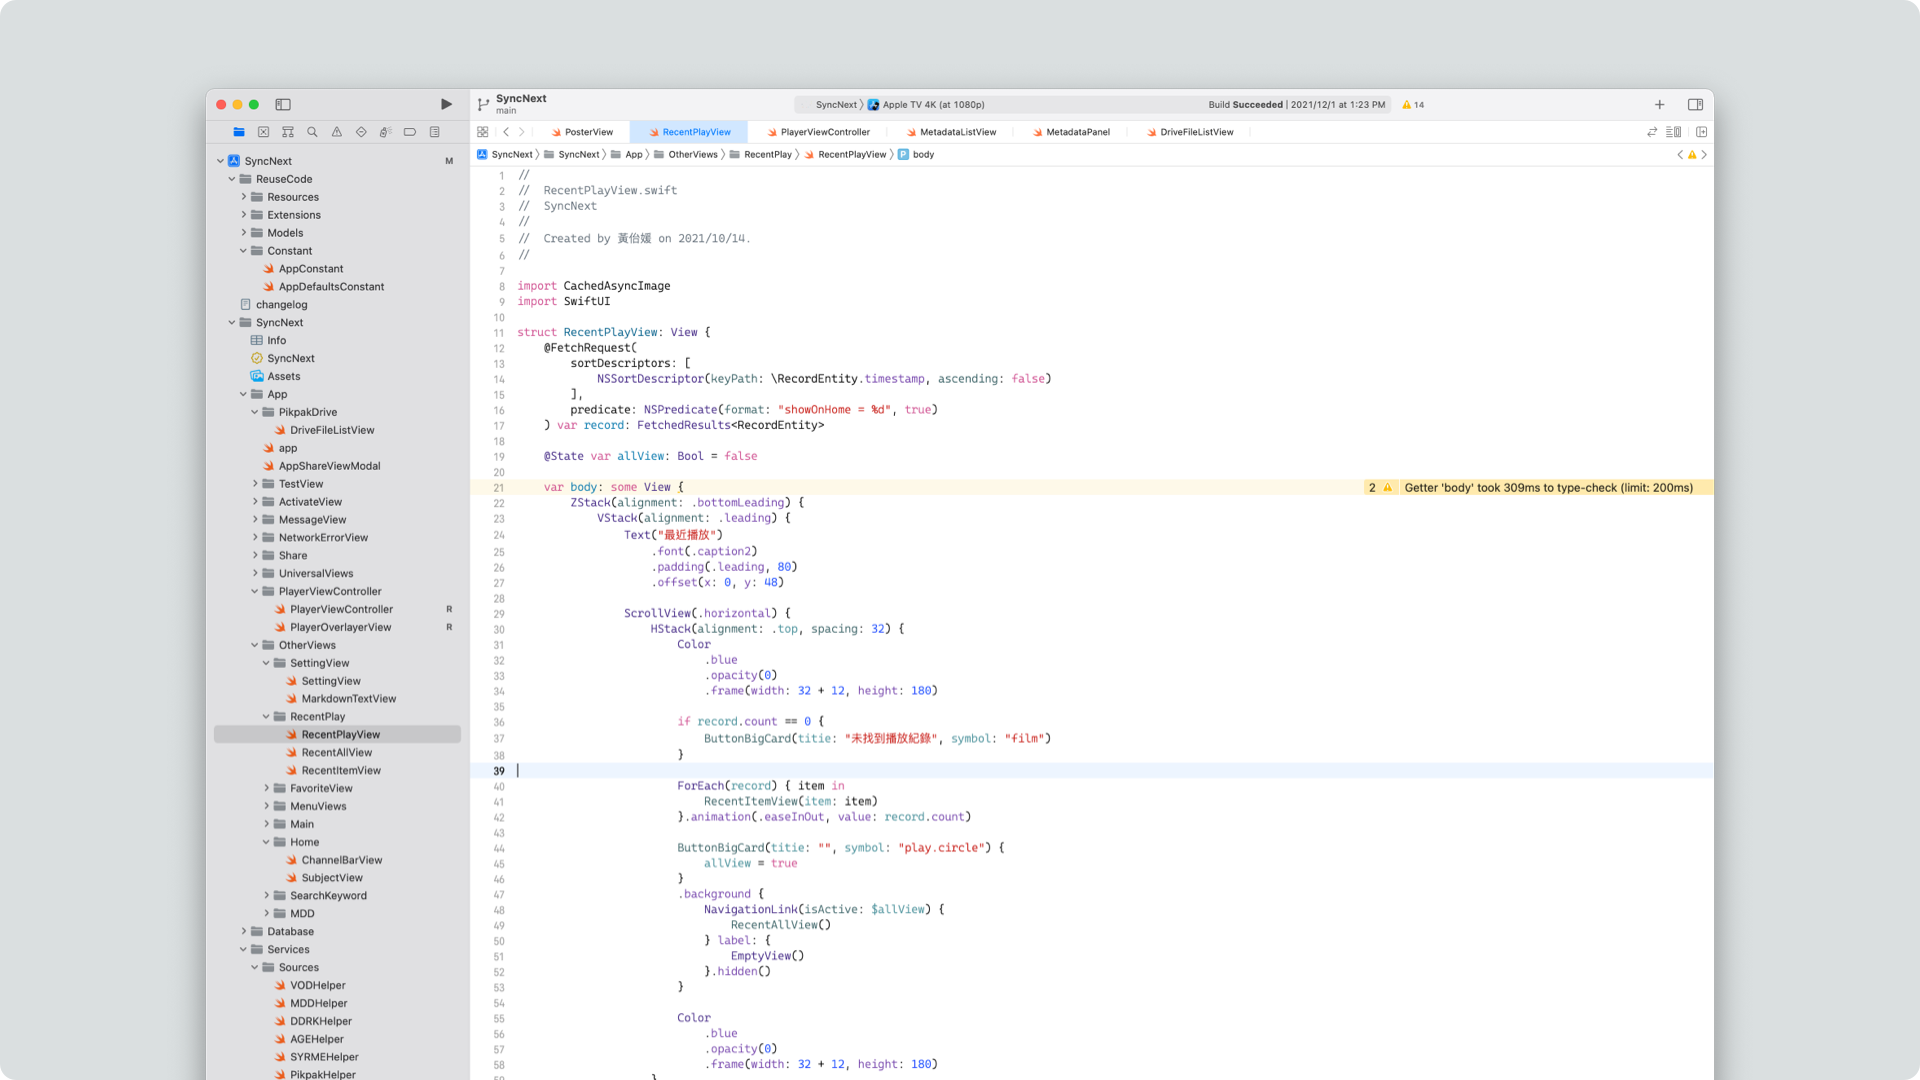Viewport: 1920px width, 1080px height.
Task: Open the body symbol jump bar menu
Action: tap(916, 155)
